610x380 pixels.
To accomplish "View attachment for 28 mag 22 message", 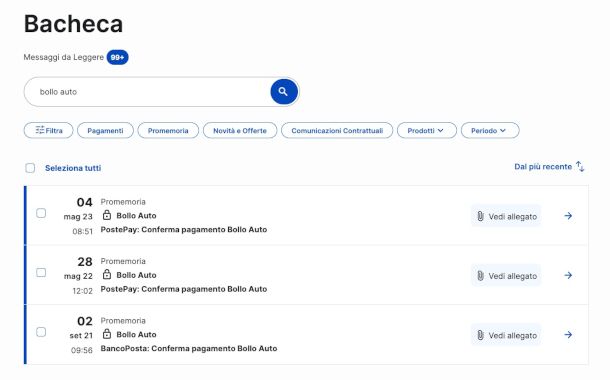I will 506,276.
